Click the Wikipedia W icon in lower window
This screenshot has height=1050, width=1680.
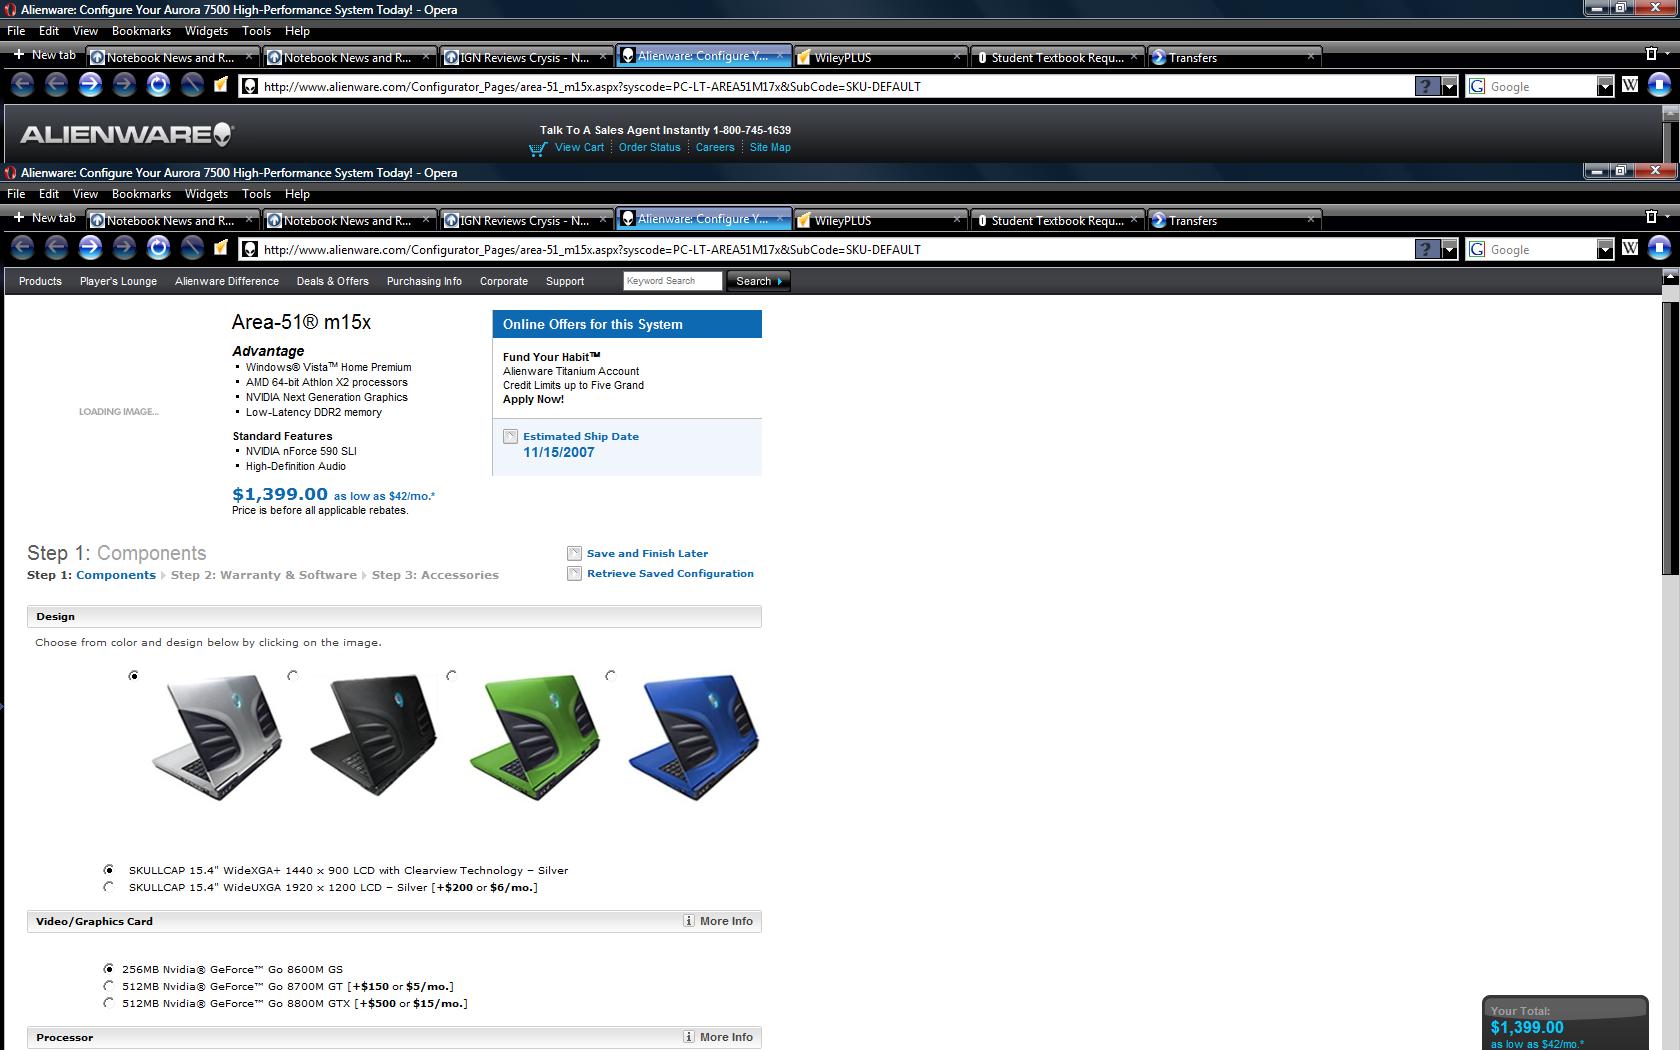[x=1630, y=248]
